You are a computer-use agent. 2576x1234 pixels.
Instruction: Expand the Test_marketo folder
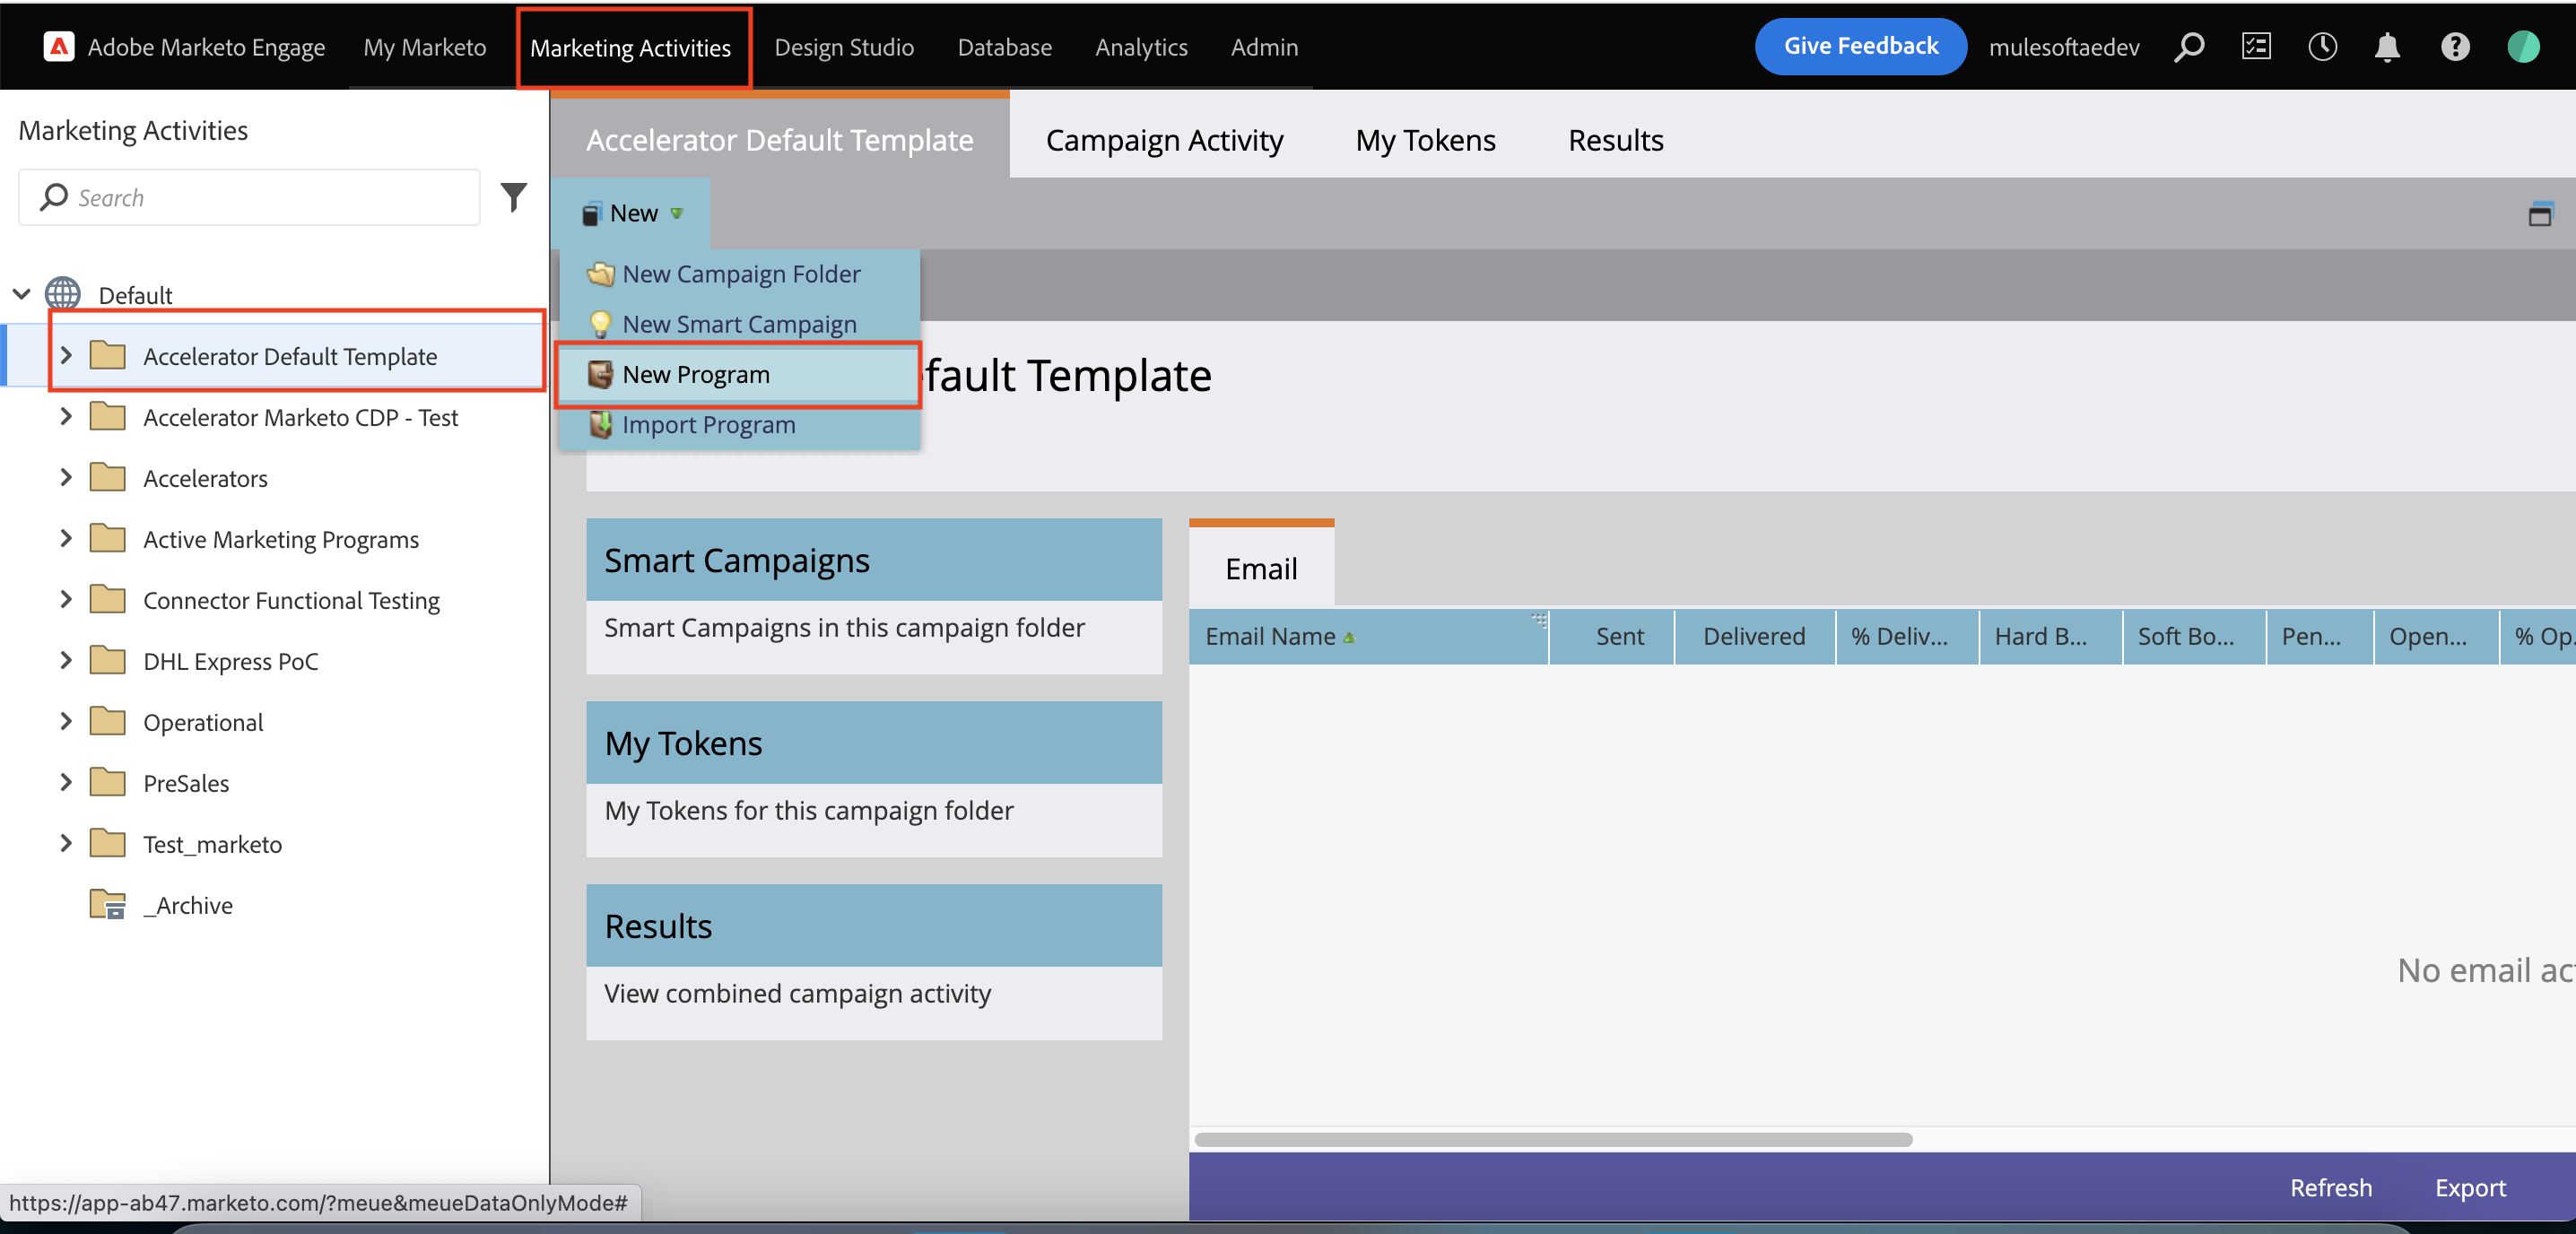tap(66, 843)
